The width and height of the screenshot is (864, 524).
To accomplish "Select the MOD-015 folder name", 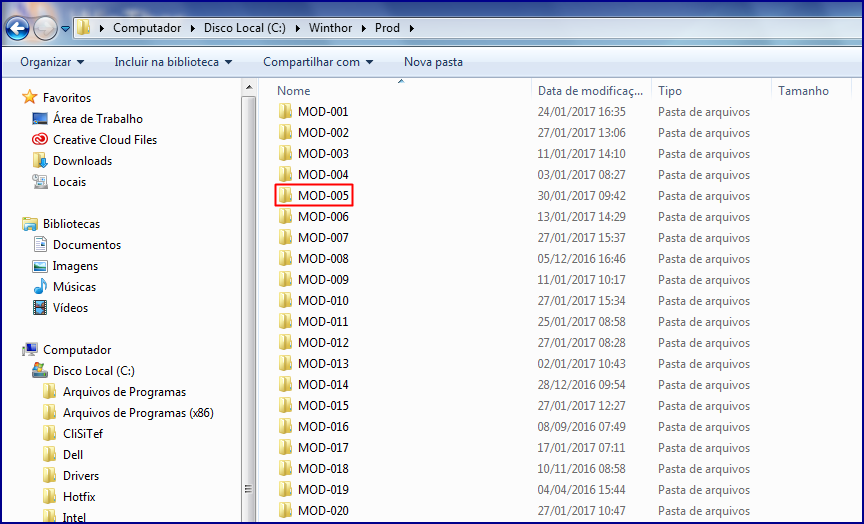I will click(323, 406).
